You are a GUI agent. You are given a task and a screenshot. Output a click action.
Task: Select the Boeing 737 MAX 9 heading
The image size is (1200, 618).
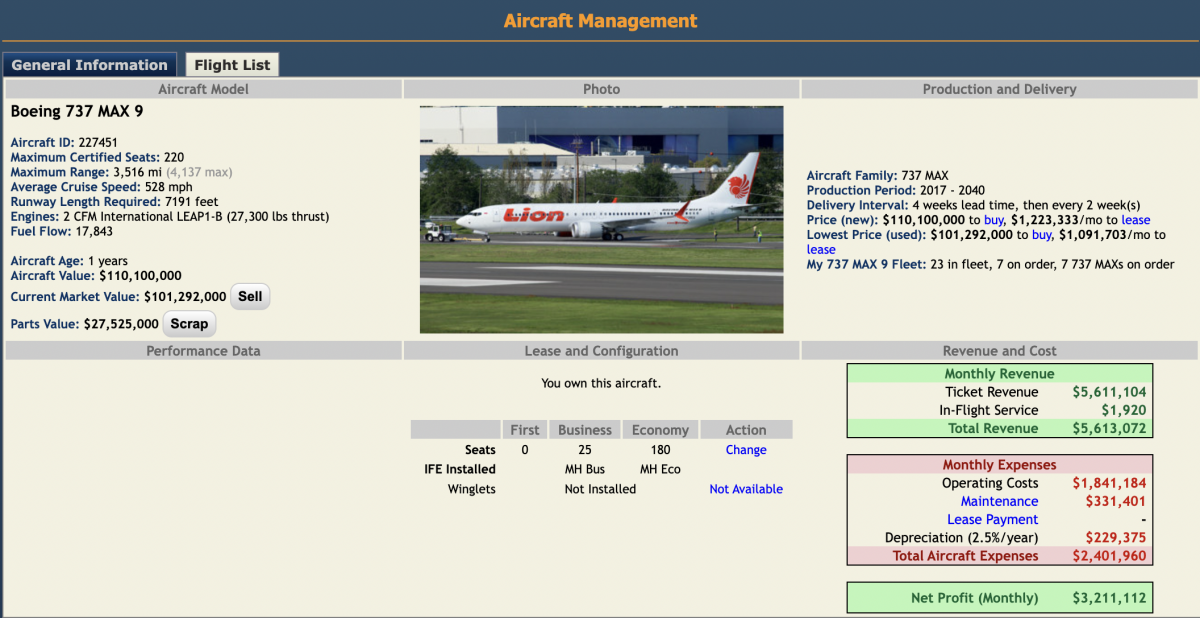77,111
